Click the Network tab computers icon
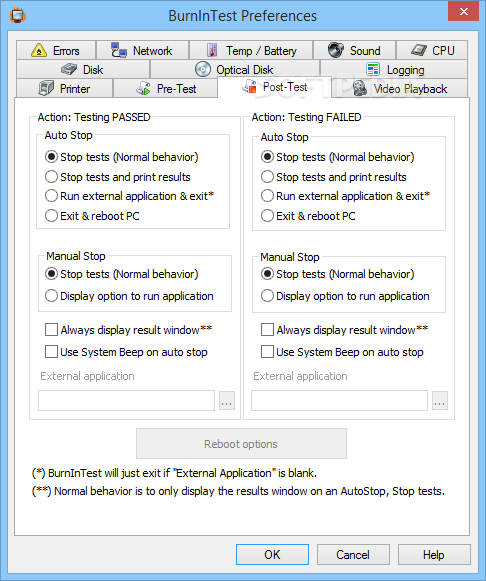Image resolution: width=486 pixels, height=581 pixels. point(119,50)
